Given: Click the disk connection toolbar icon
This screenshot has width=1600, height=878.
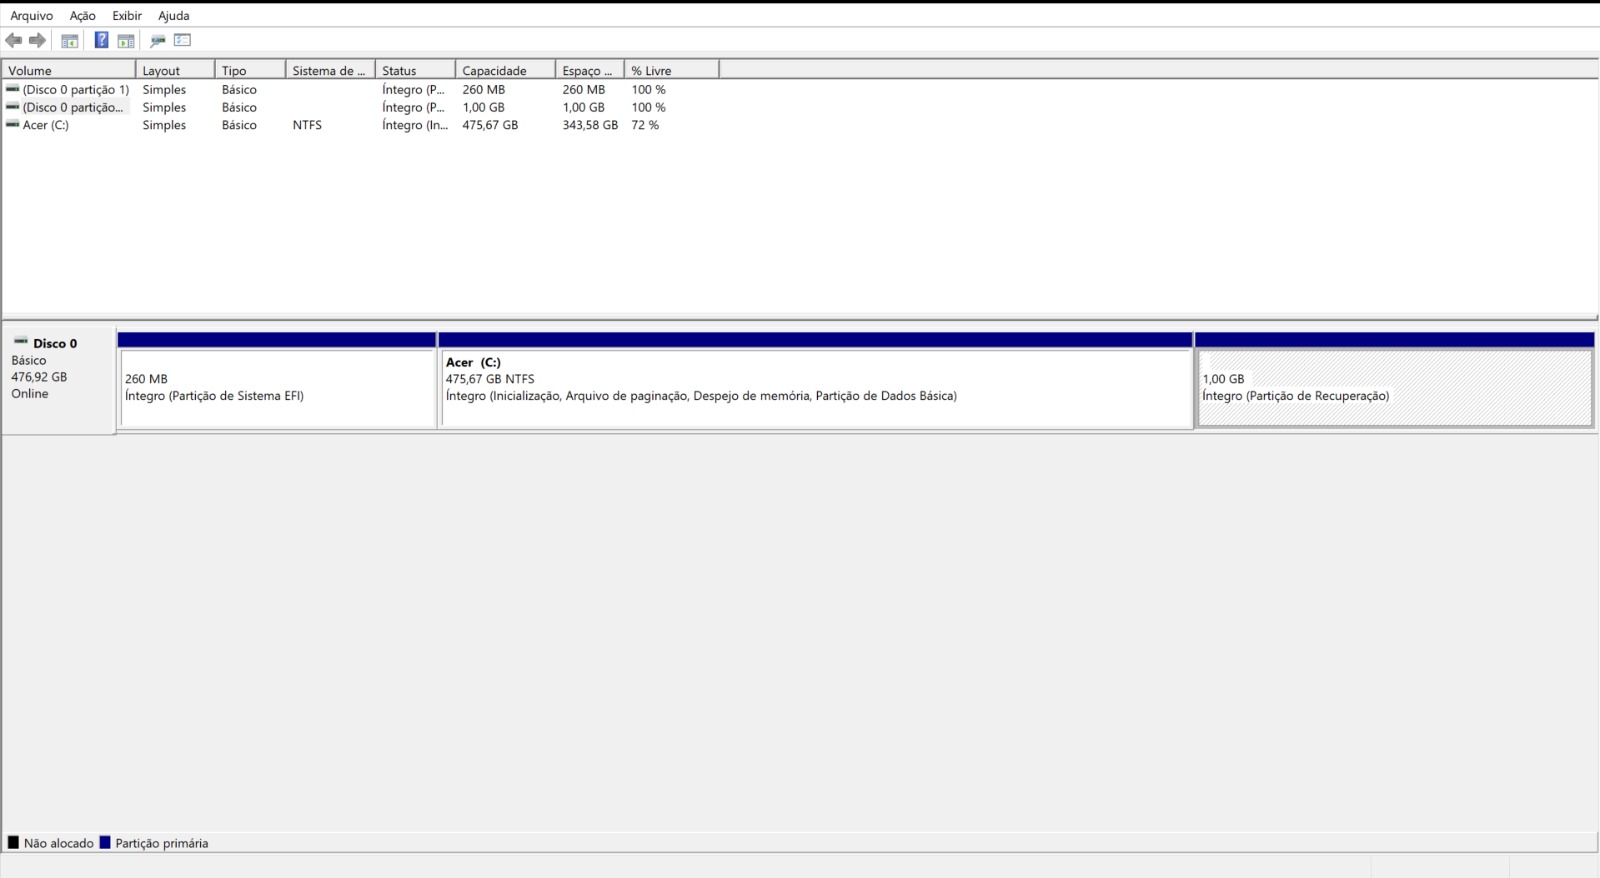Looking at the screenshot, I should click(157, 41).
